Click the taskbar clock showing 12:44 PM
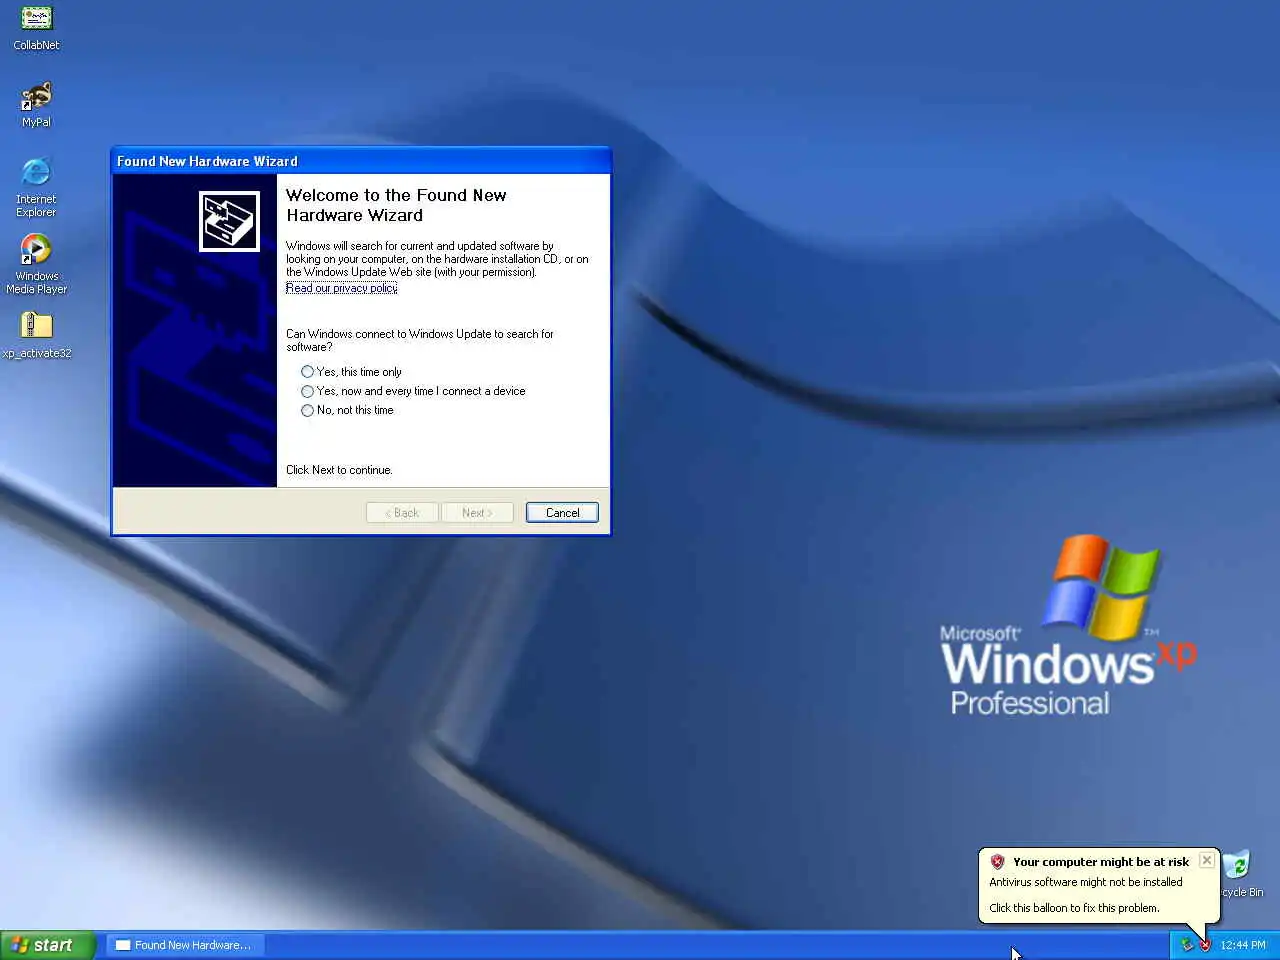This screenshot has width=1280, height=960. [x=1242, y=945]
